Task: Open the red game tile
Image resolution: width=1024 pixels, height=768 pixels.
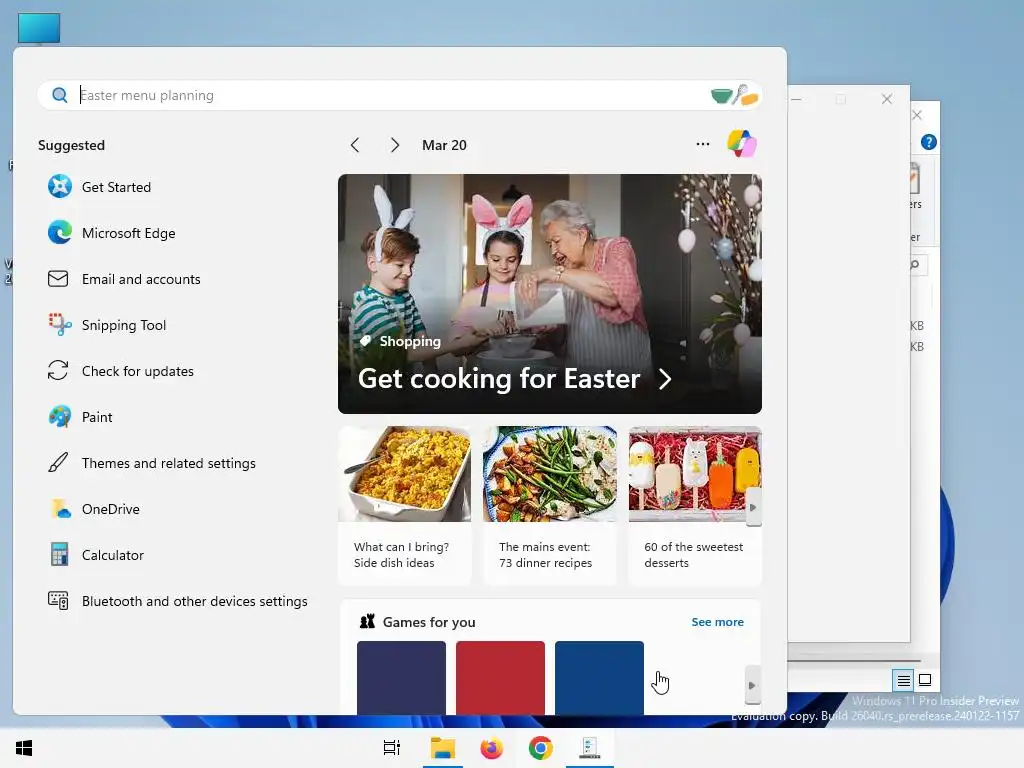Action: (500, 678)
